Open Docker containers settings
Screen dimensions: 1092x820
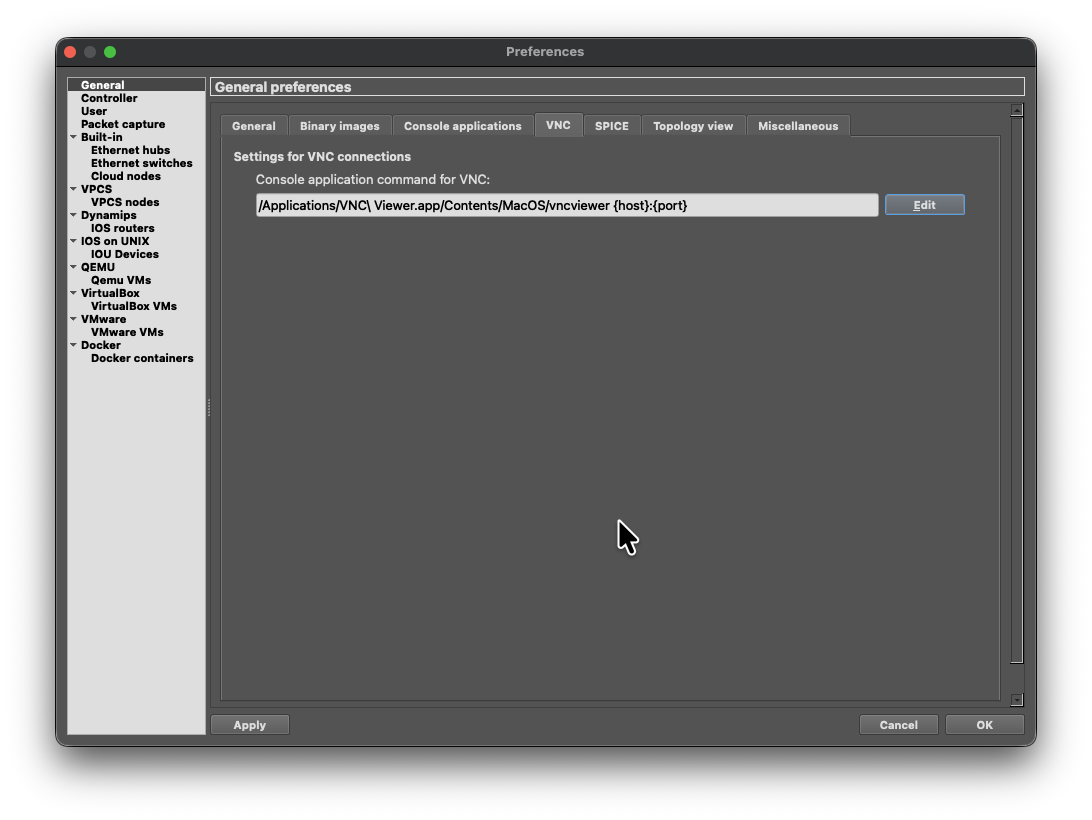142,358
